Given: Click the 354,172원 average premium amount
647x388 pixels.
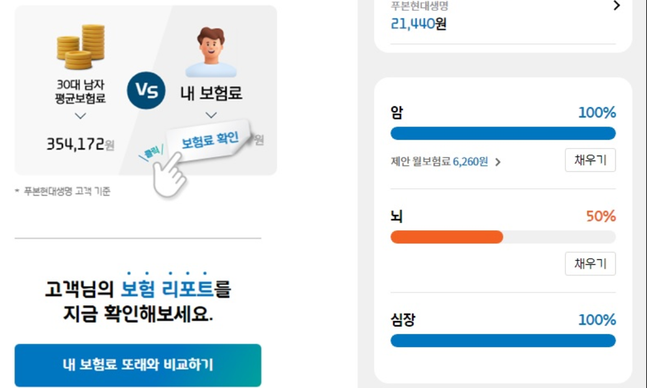Looking at the screenshot, I should tap(80, 144).
